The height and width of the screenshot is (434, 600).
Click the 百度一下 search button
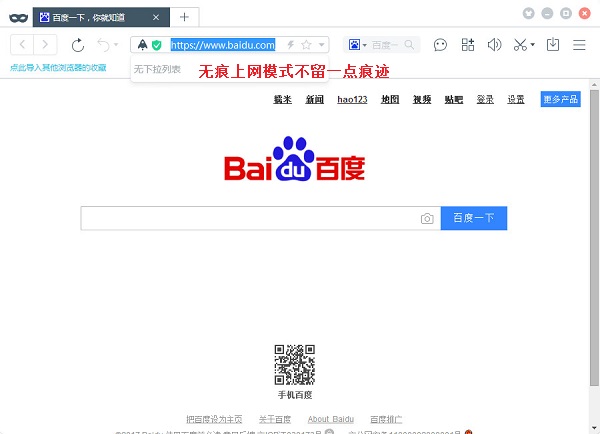[x=474, y=218]
